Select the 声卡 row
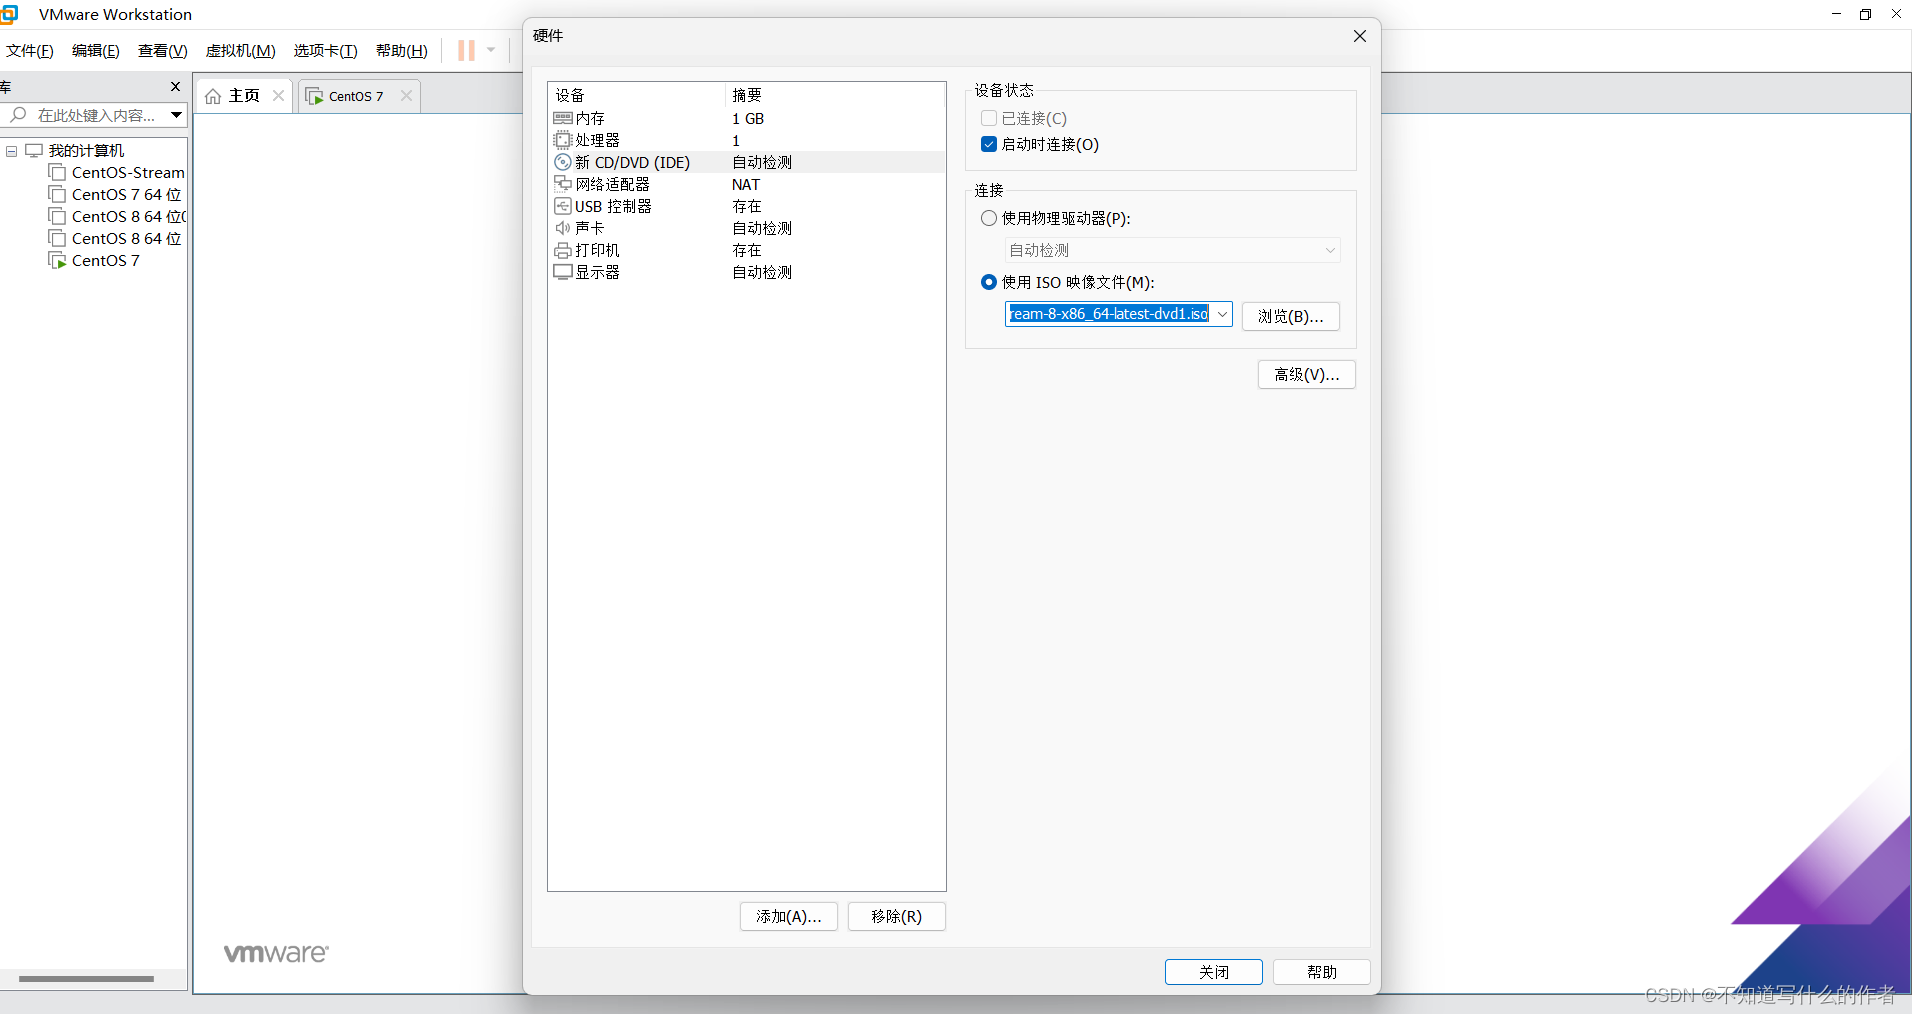The height and width of the screenshot is (1014, 1912). (x=746, y=228)
